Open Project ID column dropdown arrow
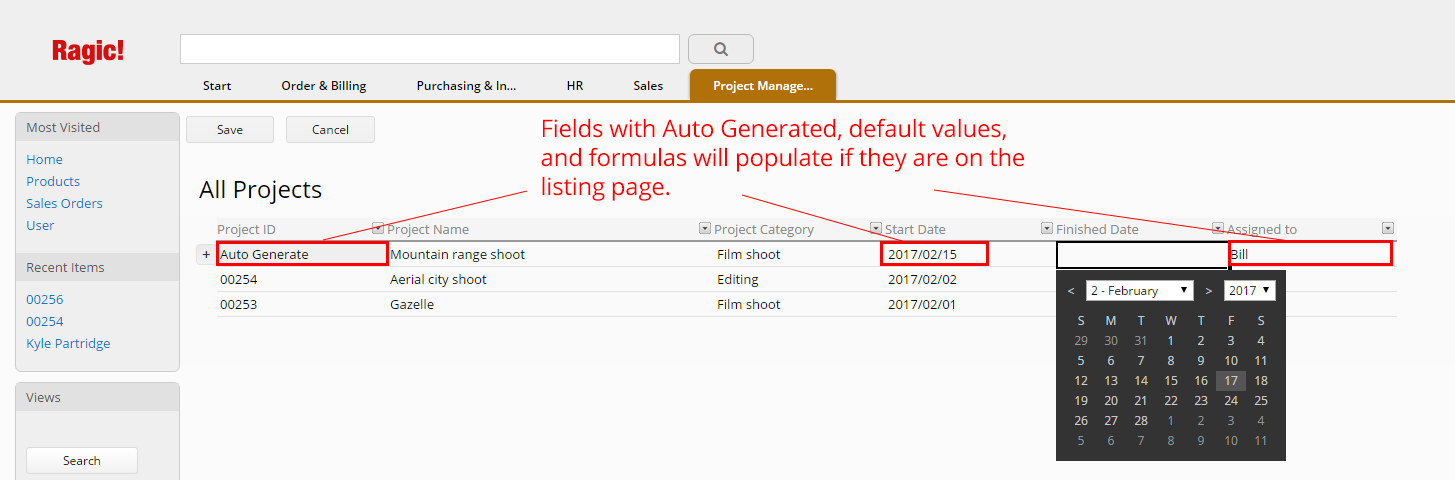 pos(377,228)
